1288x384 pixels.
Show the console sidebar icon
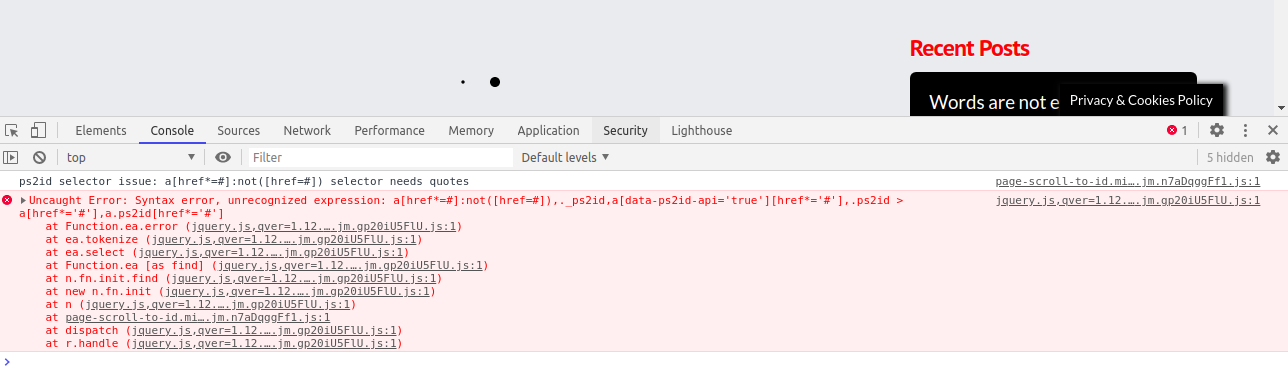11,157
